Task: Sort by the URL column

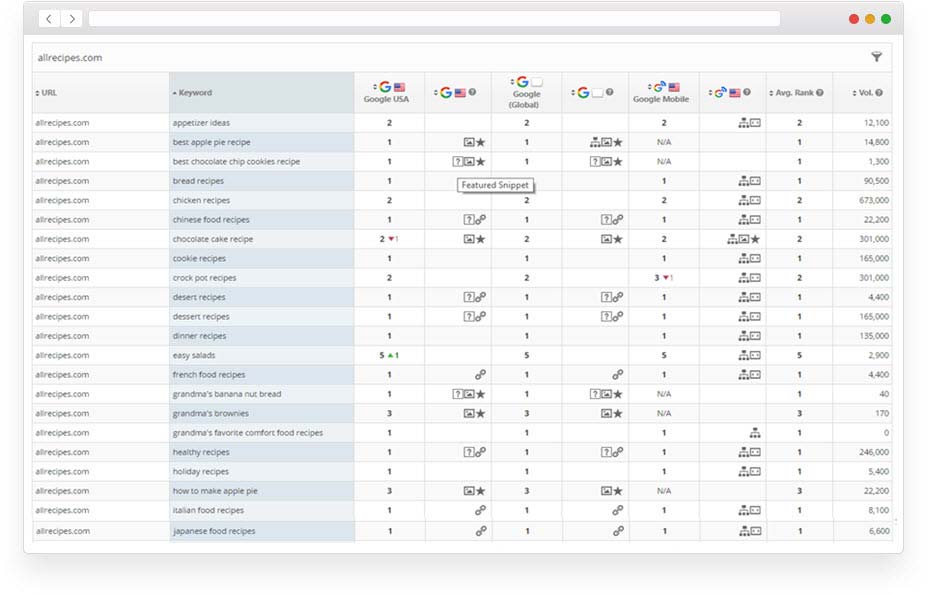Action: (x=46, y=93)
